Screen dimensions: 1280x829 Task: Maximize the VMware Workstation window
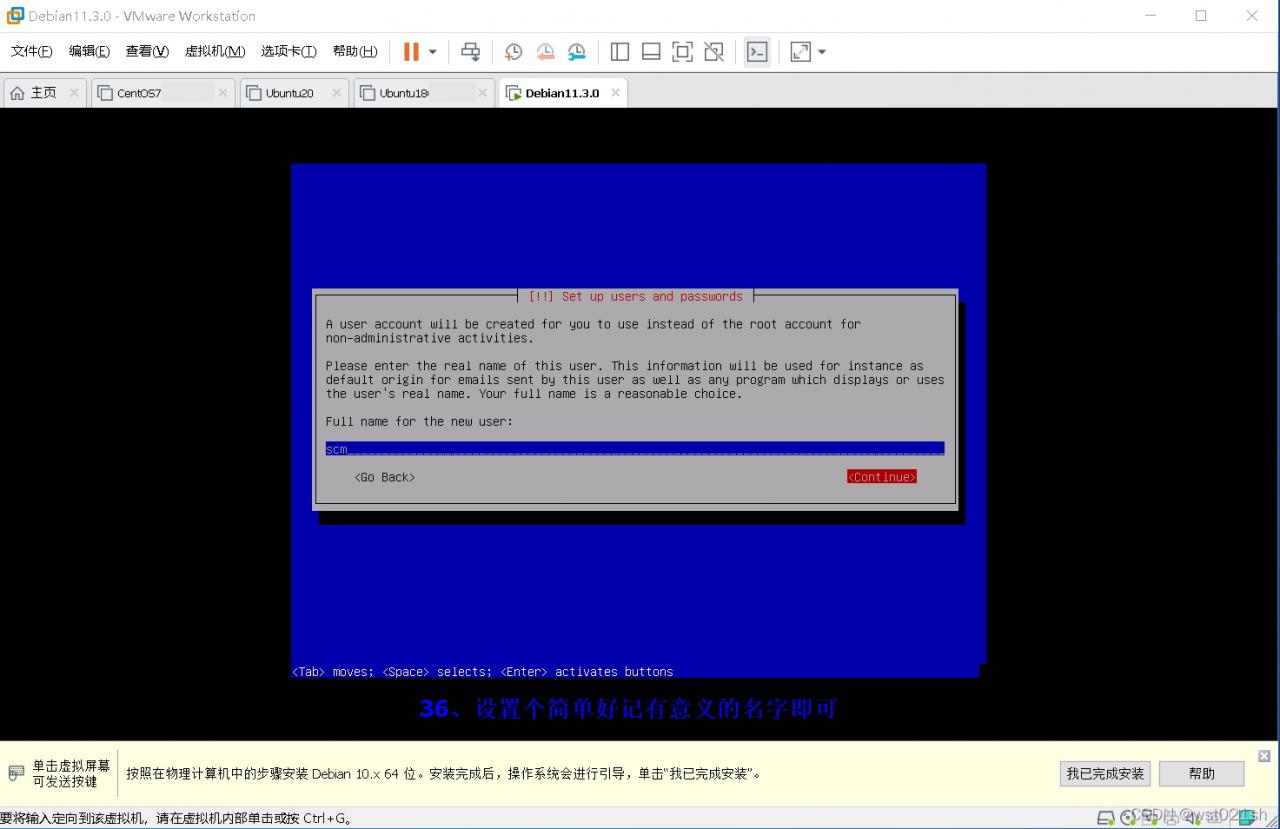click(x=1201, y=16)
